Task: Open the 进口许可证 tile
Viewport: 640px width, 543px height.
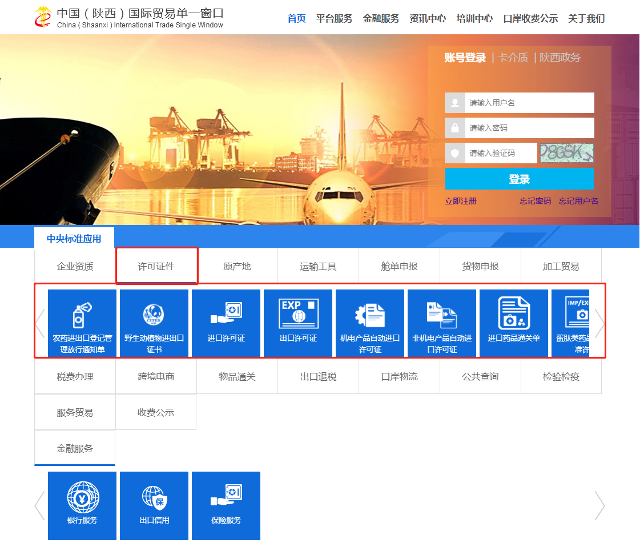Action: 226,323
